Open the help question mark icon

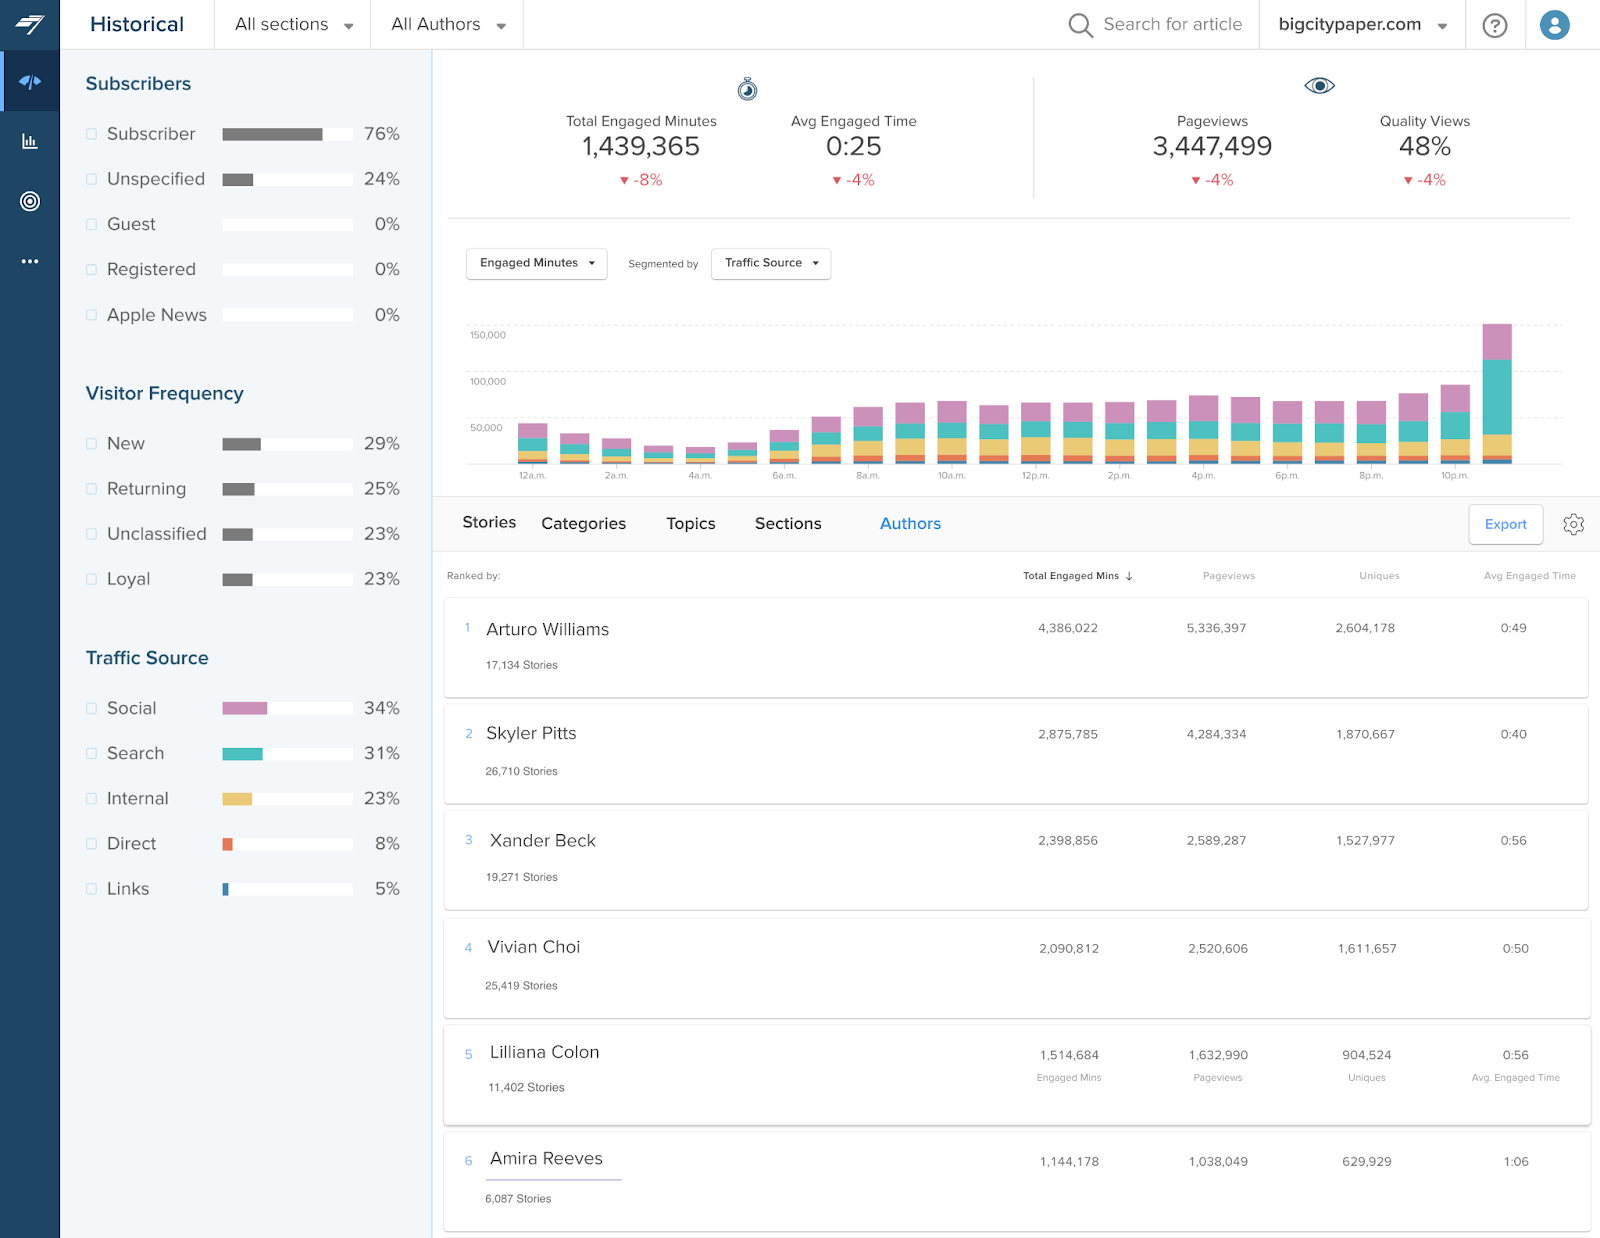(x=1495, y=25)
